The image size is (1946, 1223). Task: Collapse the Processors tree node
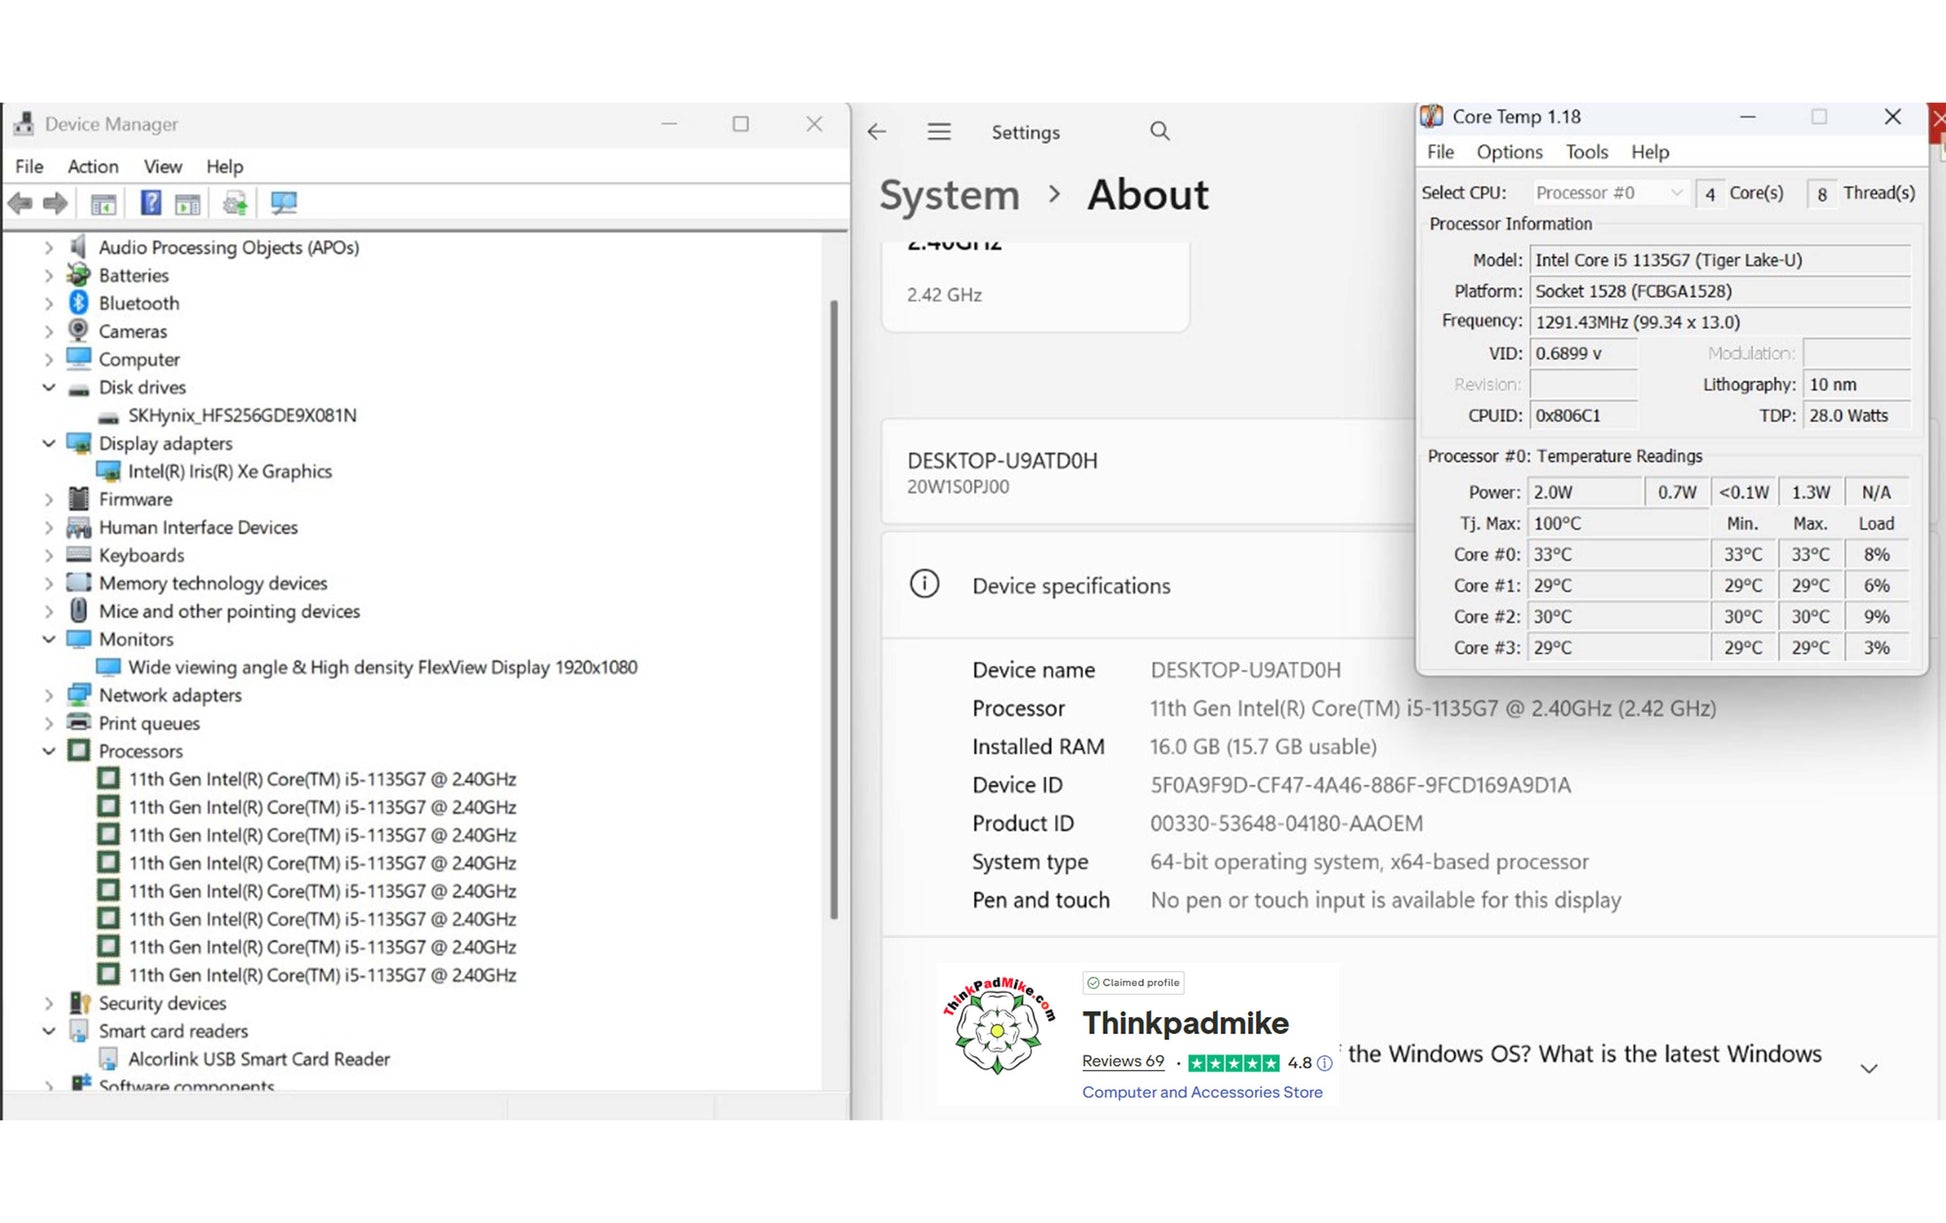[48, 751]
